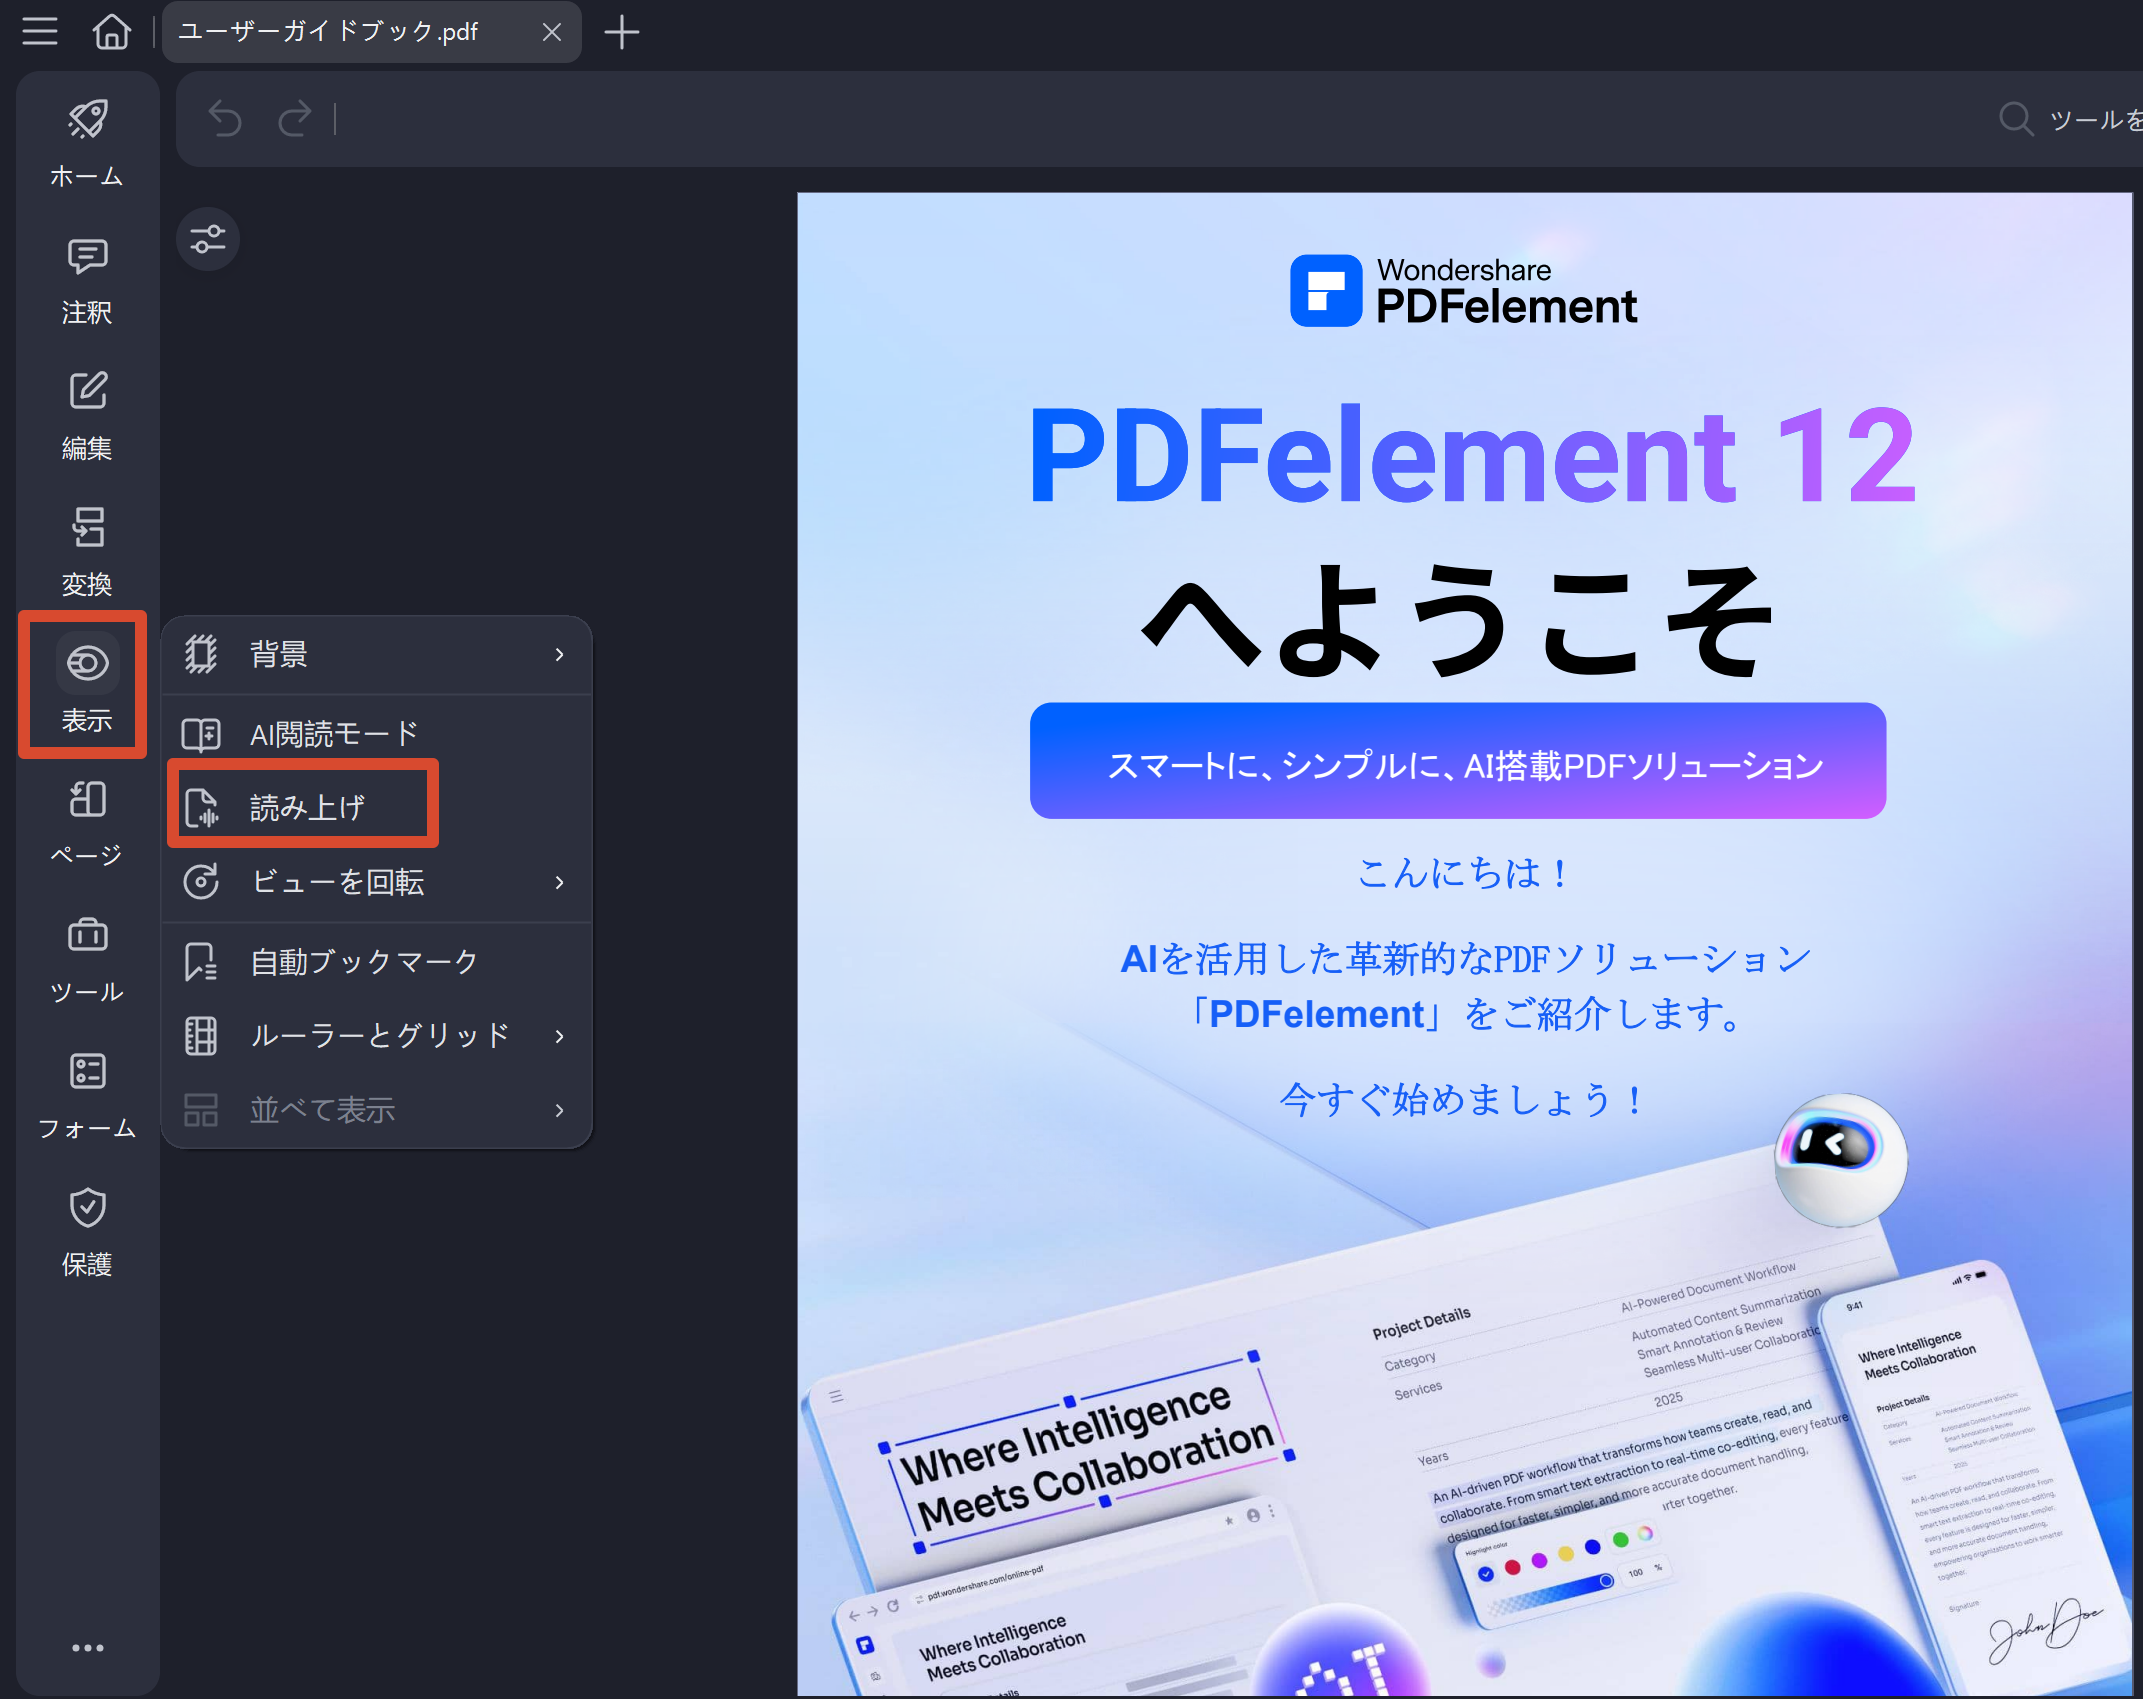Select the ホーム rocket sidebar item
The image size is (2143, 1699).
[87, 142]
